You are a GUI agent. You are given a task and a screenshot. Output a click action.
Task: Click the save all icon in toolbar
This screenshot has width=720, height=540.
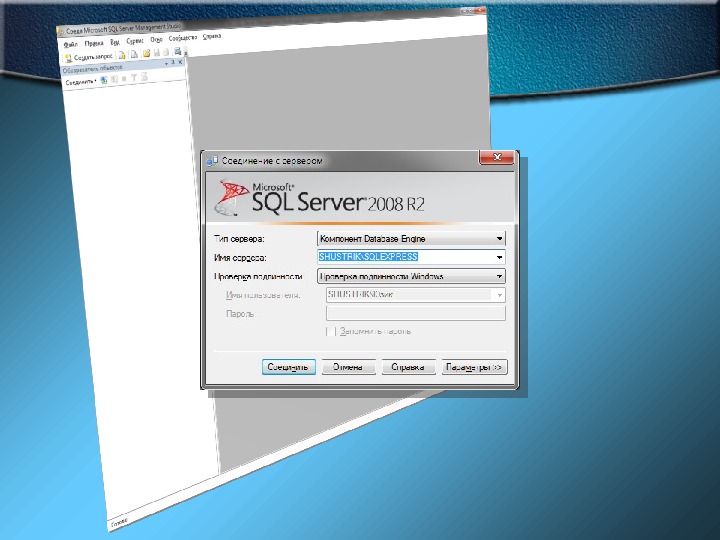point(166,52)
